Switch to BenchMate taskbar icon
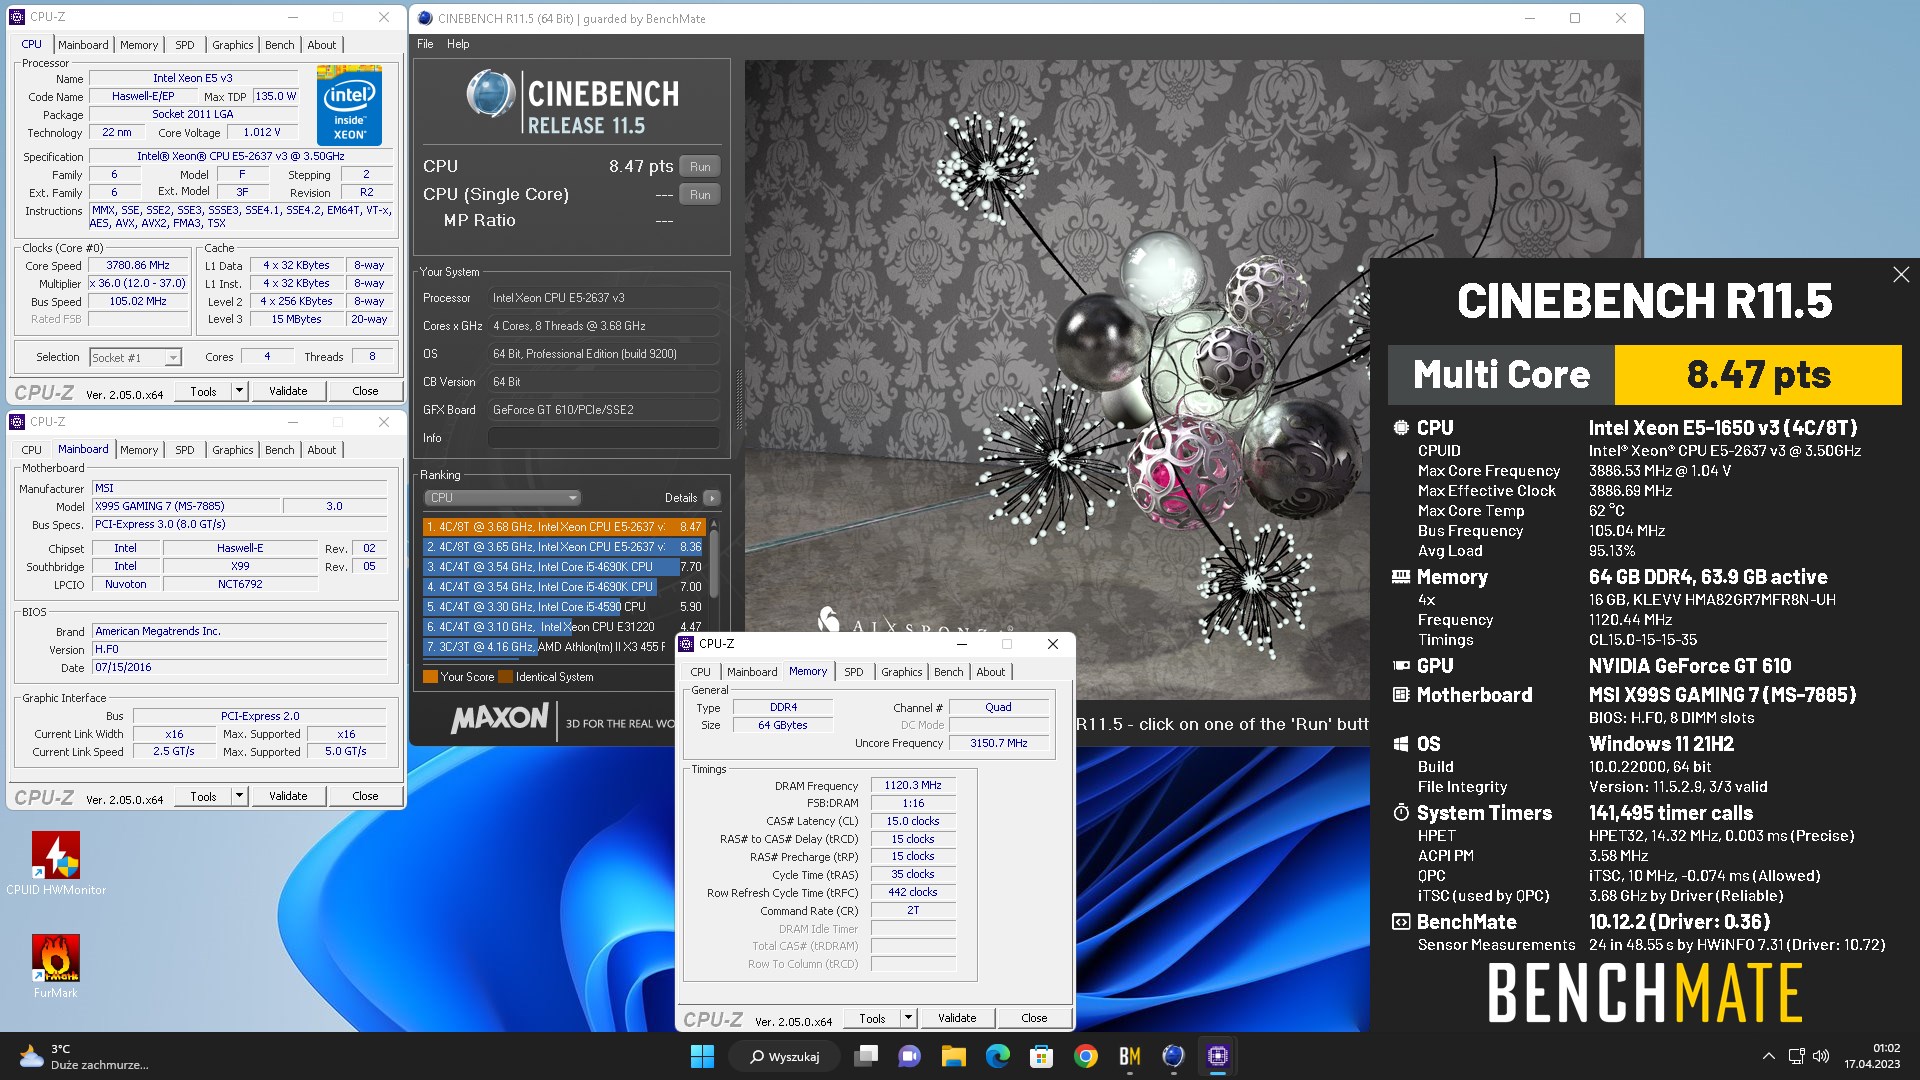Viewport: 1920px width, 1080px height. [1129, 1056]
